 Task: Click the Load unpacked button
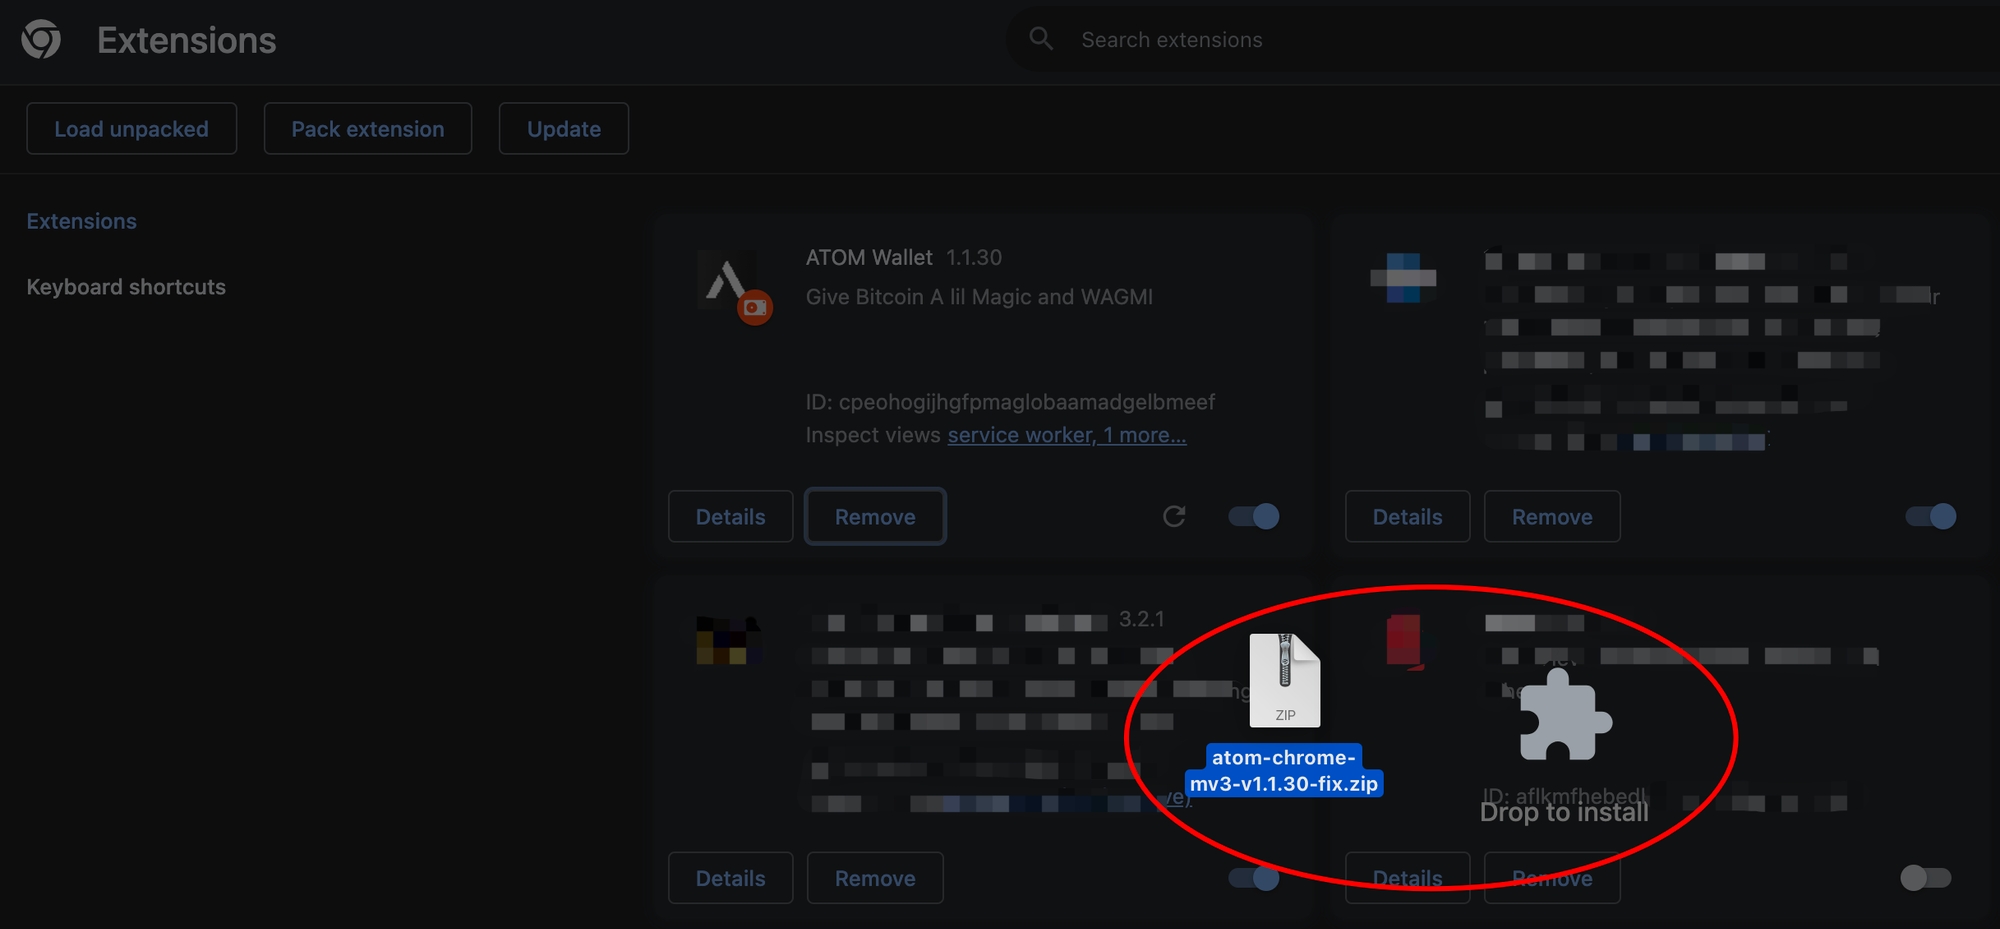point(131,129)
